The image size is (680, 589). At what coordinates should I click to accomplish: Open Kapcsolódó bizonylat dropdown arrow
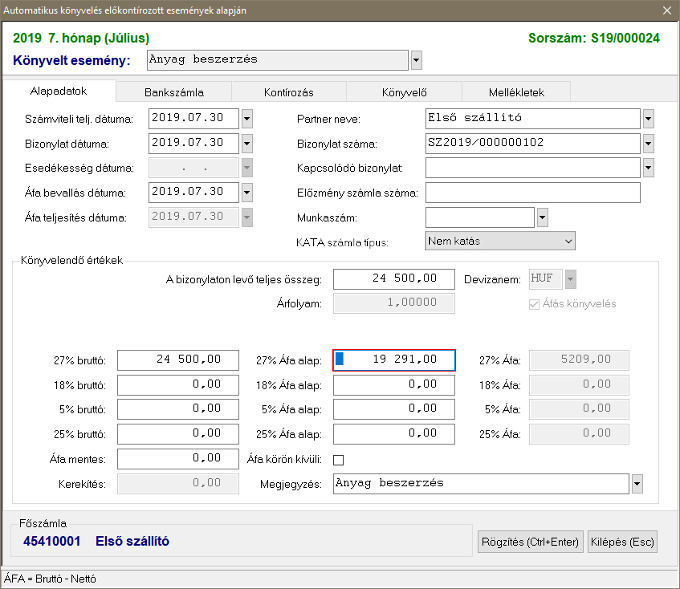648,167
